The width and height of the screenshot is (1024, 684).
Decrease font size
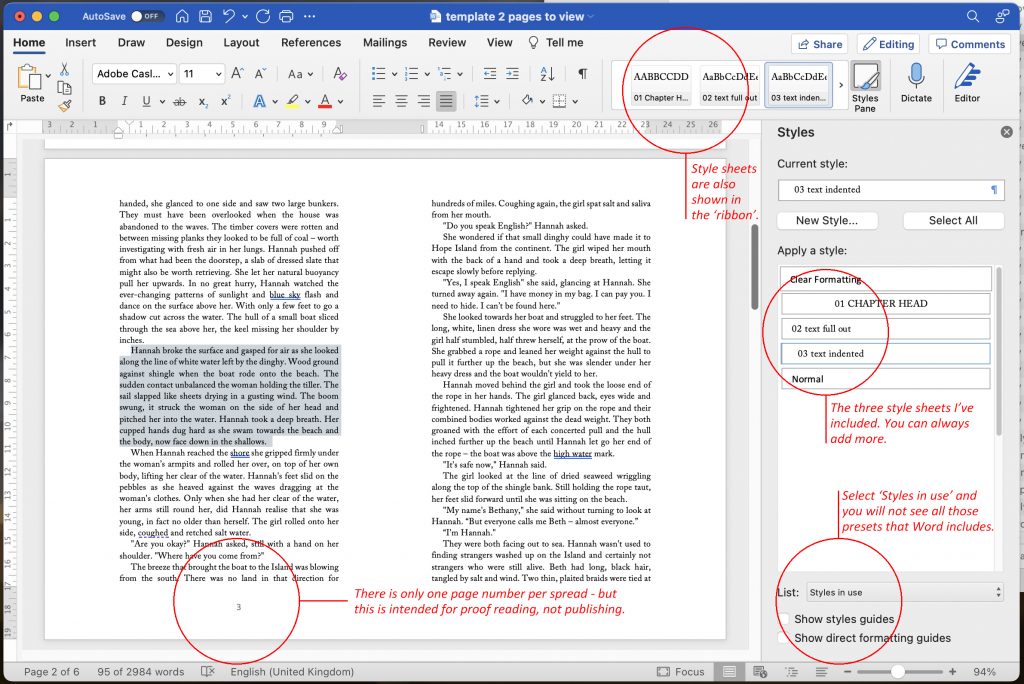260,74
